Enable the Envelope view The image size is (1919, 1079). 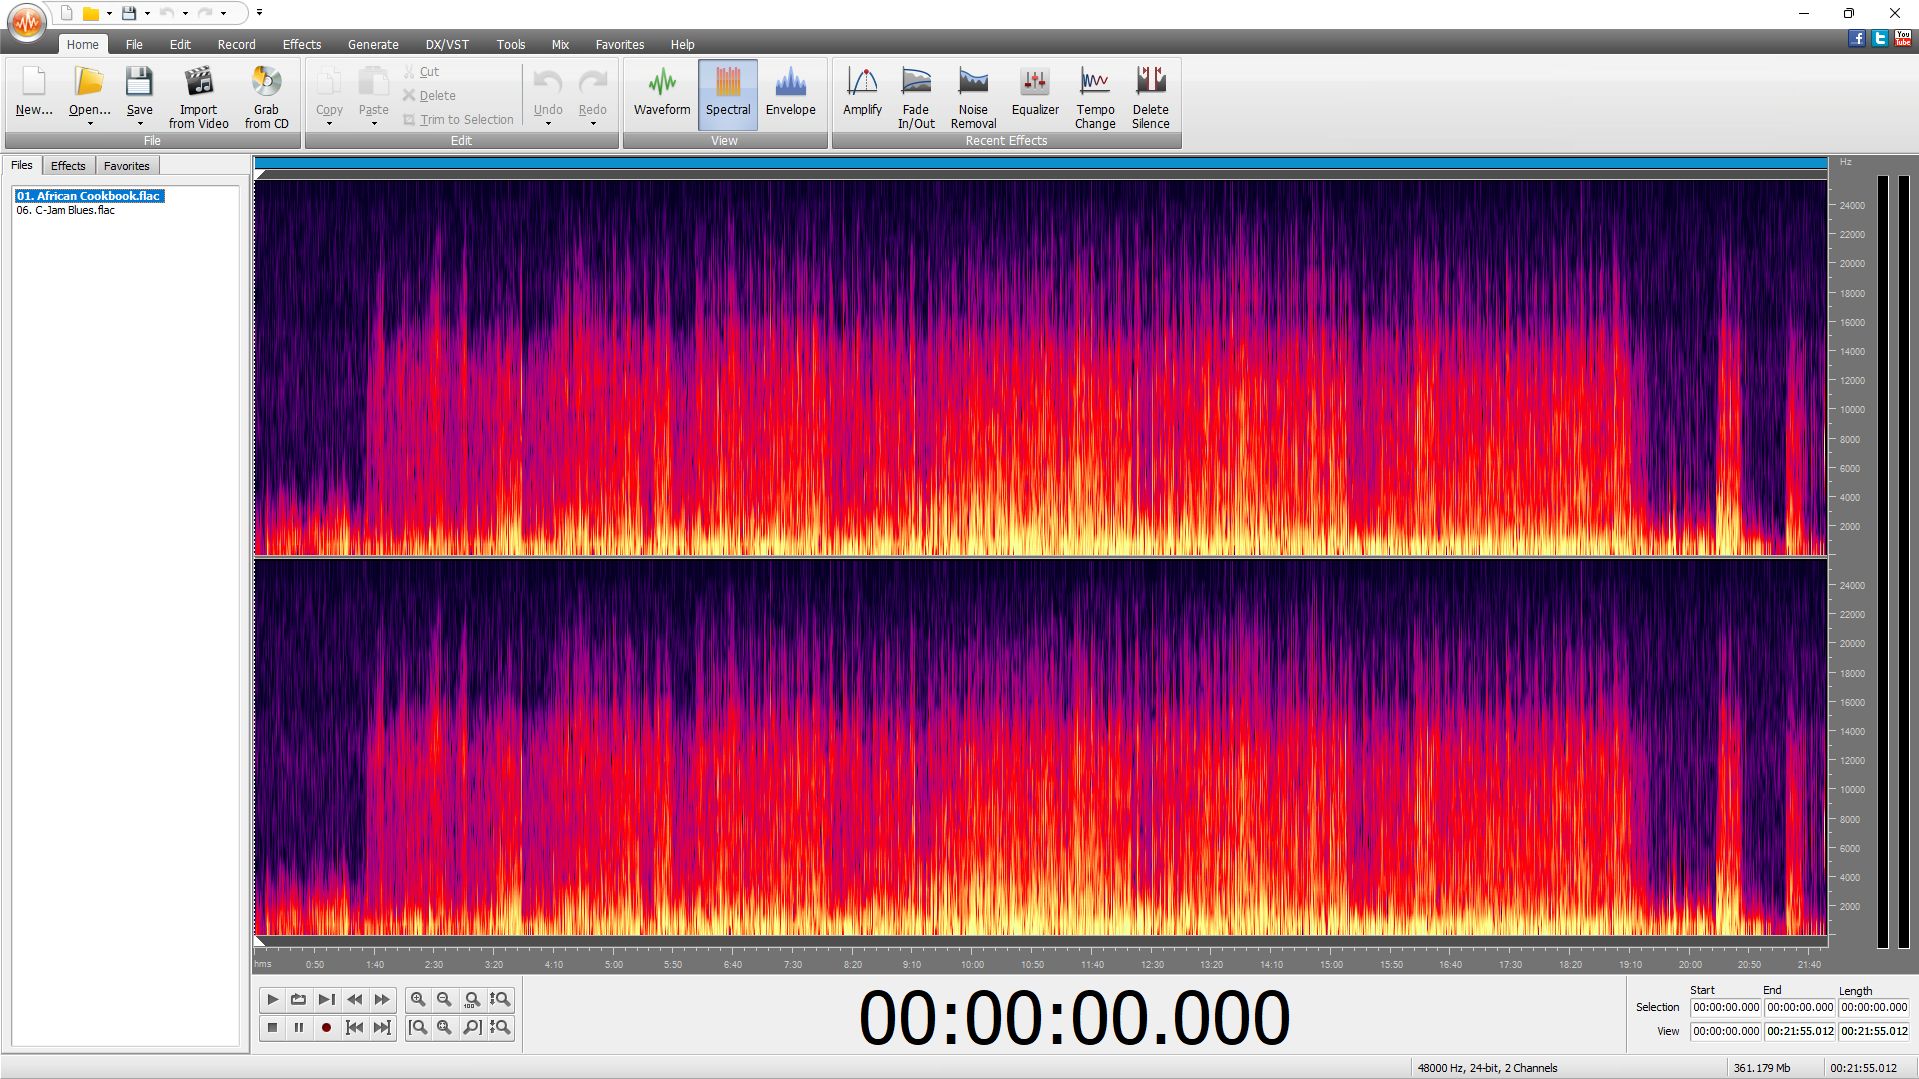click(790, 93)
